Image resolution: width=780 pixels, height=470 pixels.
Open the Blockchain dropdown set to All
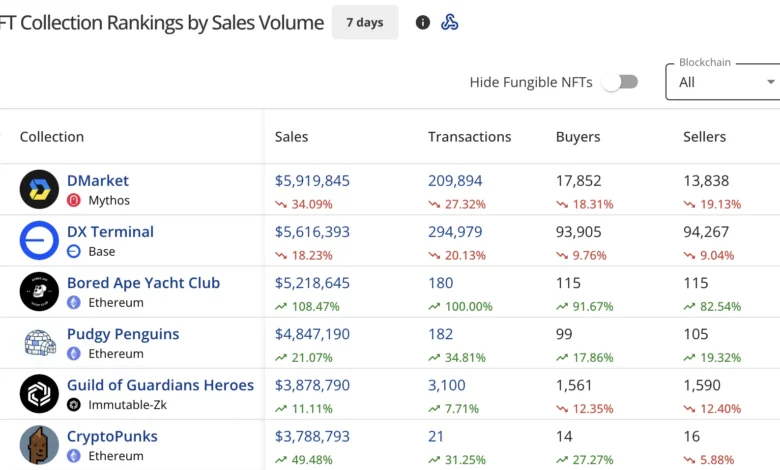[724, 82]
